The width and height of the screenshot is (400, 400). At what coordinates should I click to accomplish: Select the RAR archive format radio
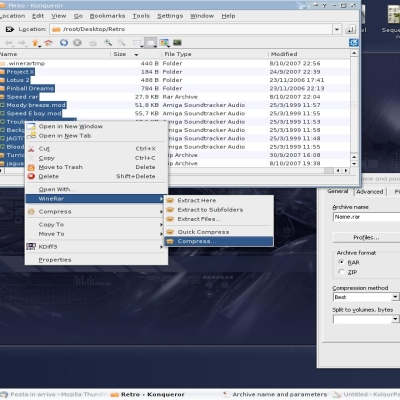[x=341, y=262]
